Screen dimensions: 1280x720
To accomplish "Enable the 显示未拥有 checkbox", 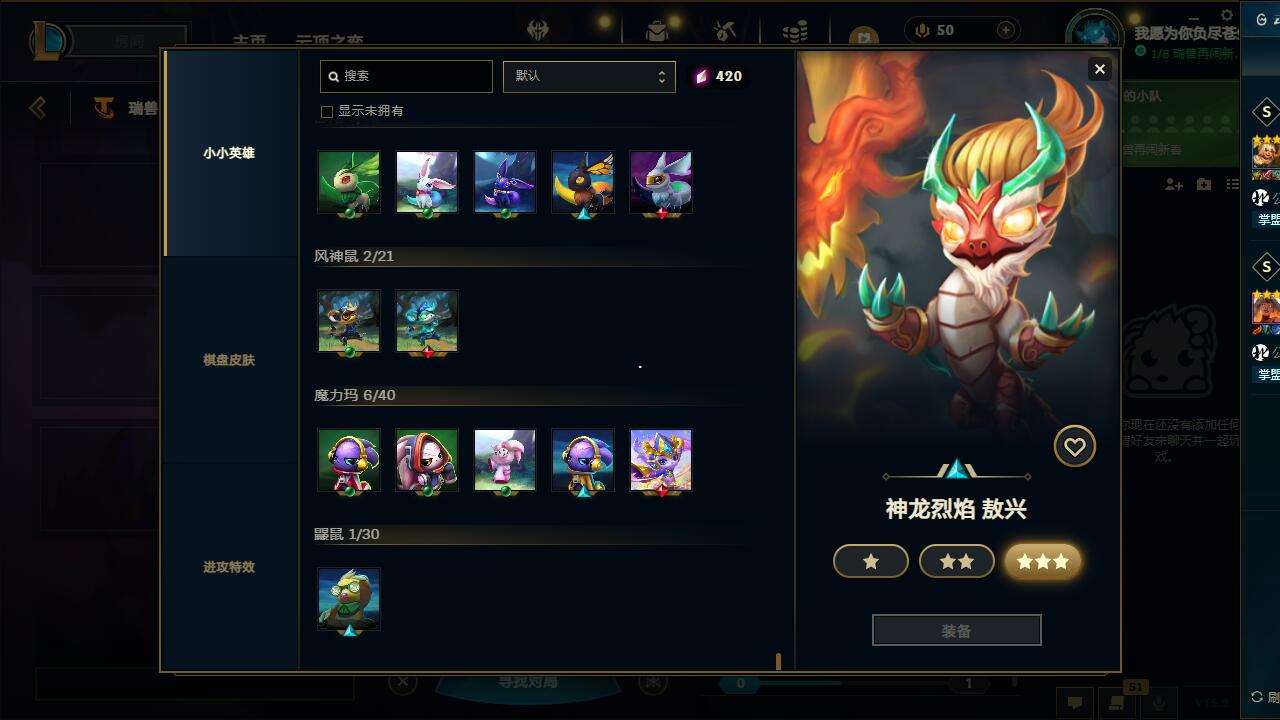I will point(326,112).
